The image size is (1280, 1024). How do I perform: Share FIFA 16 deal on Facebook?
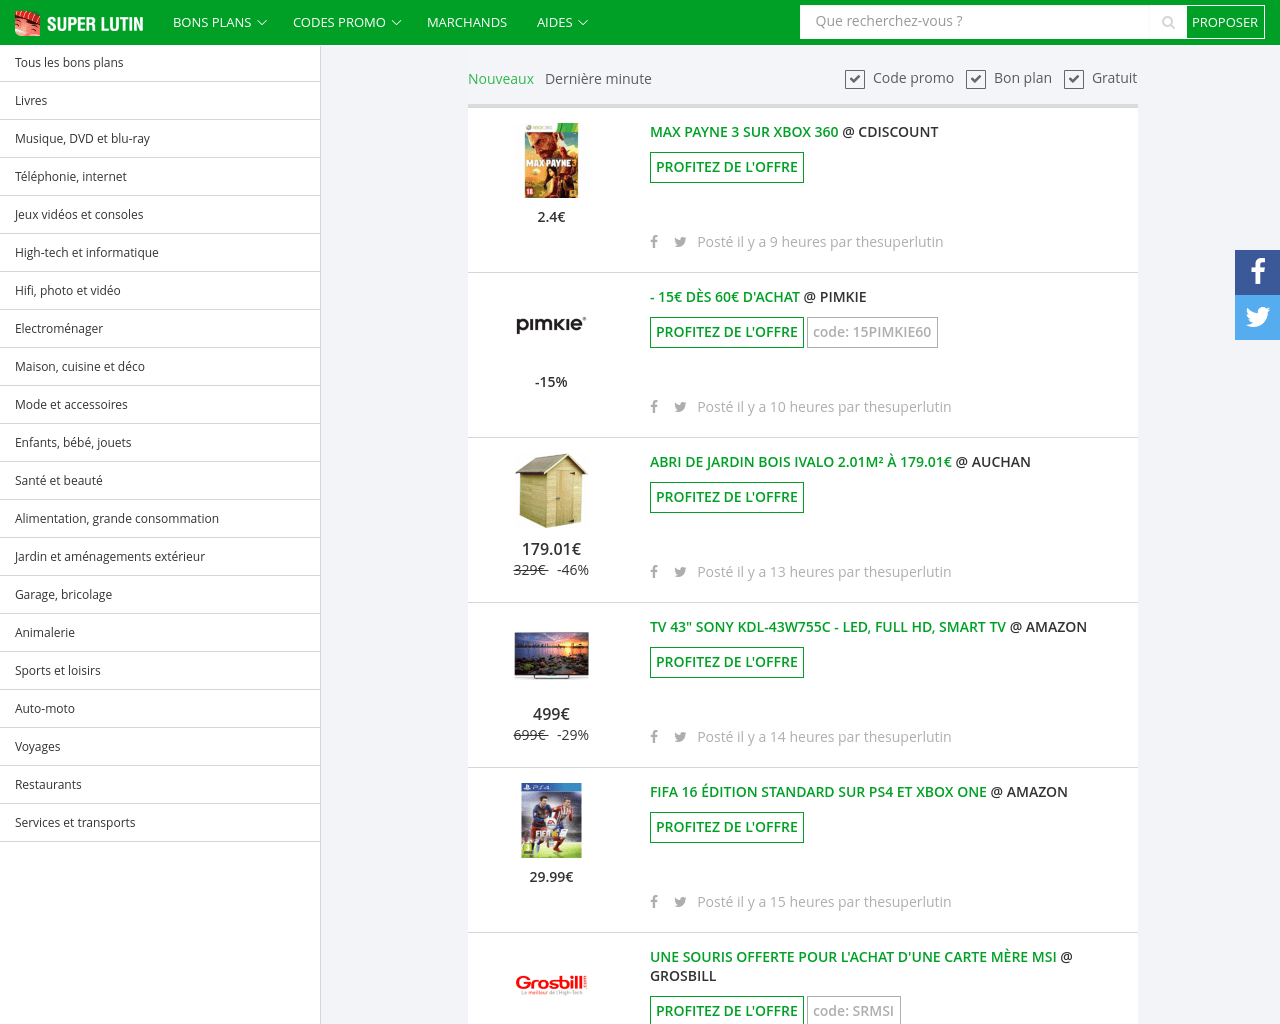pos(654,902)
